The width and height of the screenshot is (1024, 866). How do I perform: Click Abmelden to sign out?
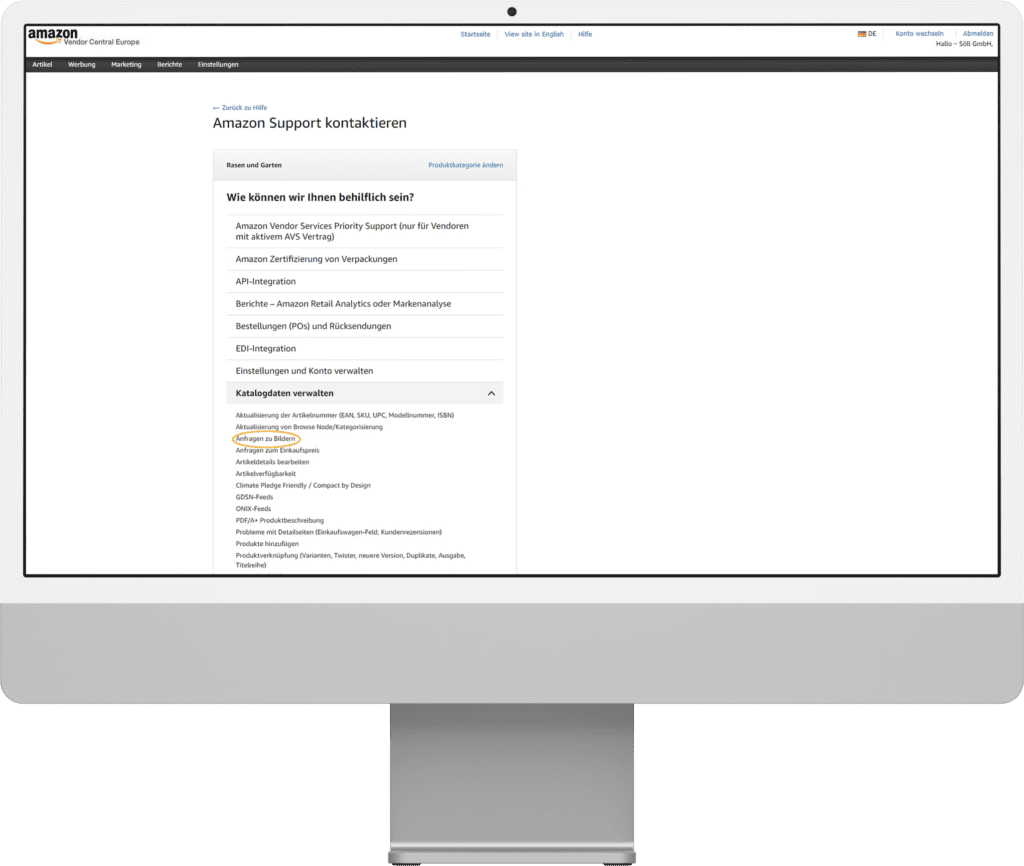coord(978,33)
